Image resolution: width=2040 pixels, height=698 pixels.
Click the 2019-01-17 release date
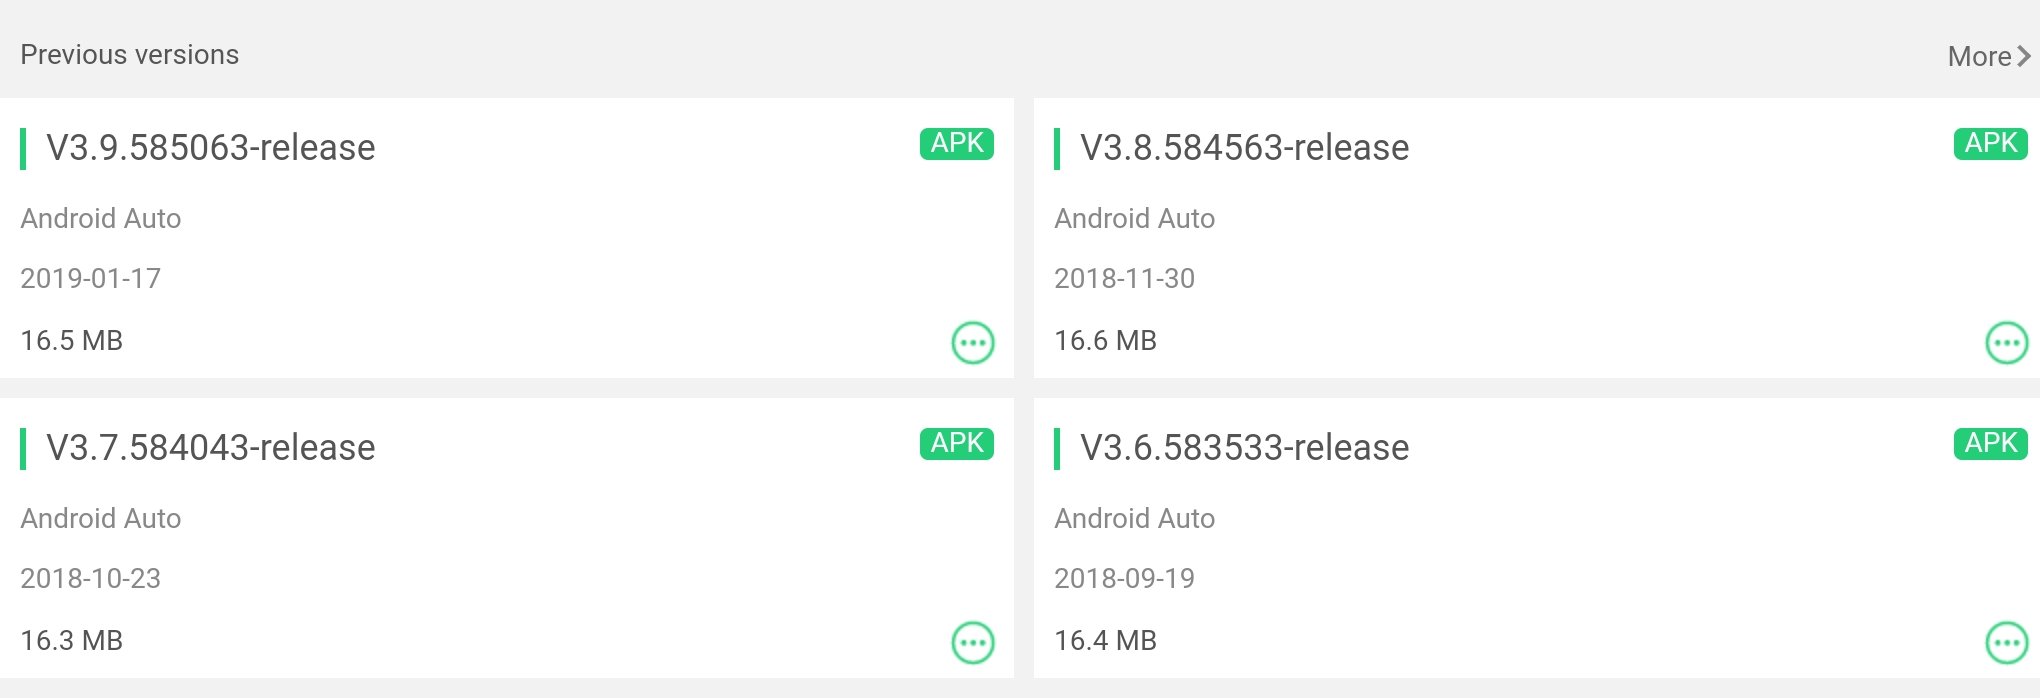pyautogui.click(x=91, y=279)
